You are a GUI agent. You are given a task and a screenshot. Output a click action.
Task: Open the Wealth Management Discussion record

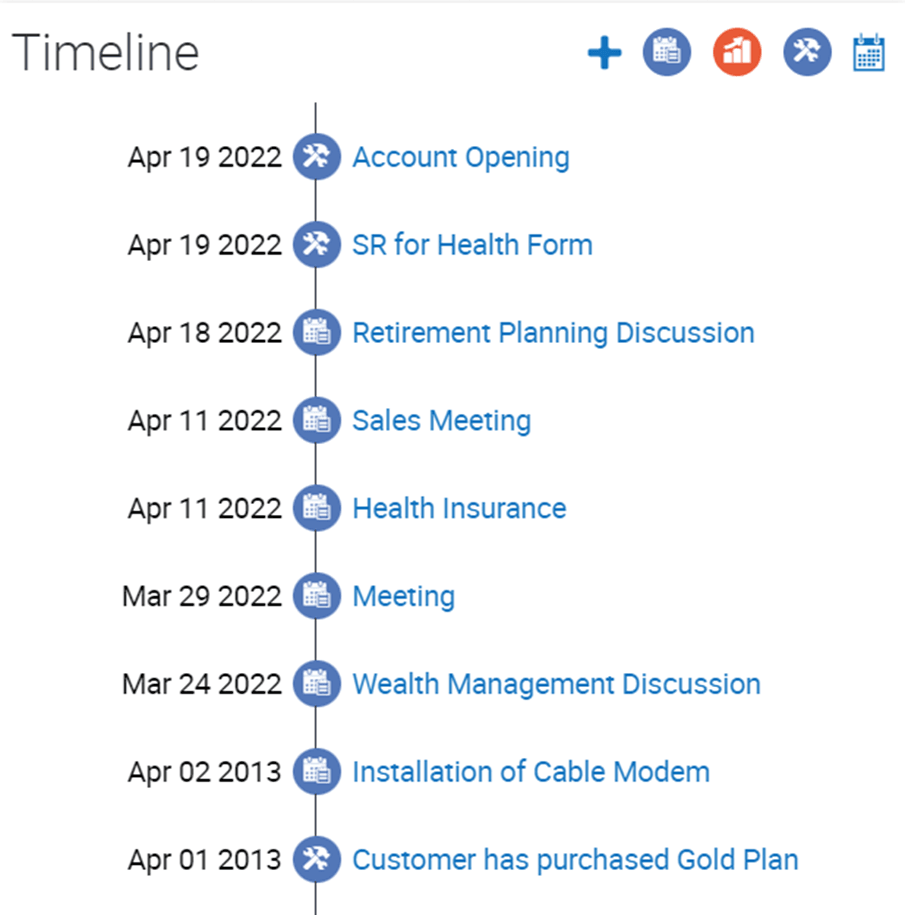[x=556, y=684]
